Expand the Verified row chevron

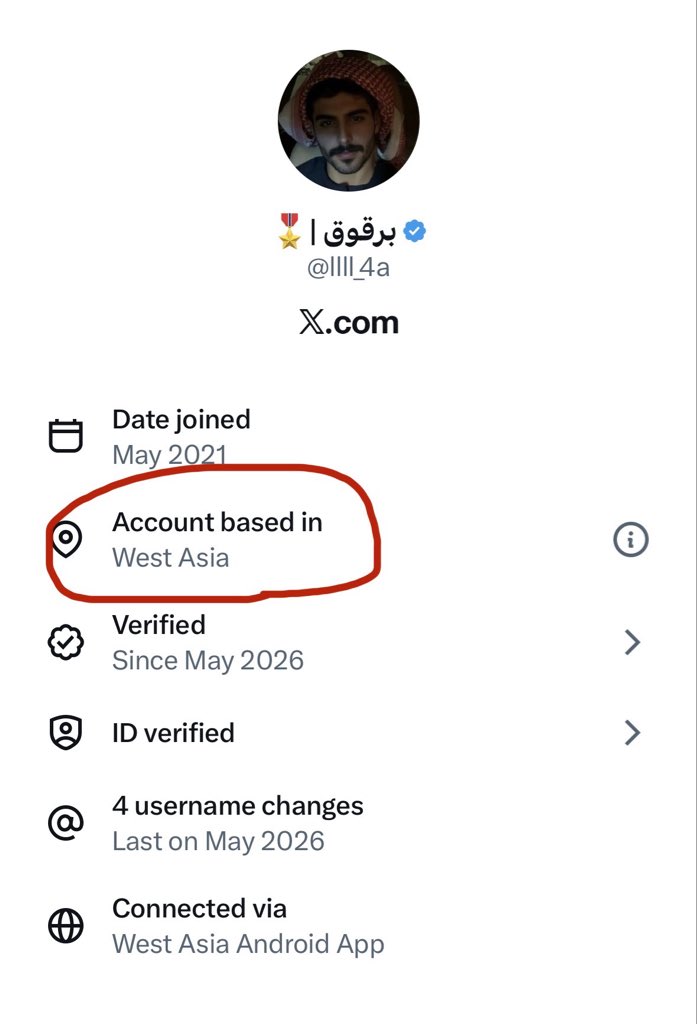[632, 642]
